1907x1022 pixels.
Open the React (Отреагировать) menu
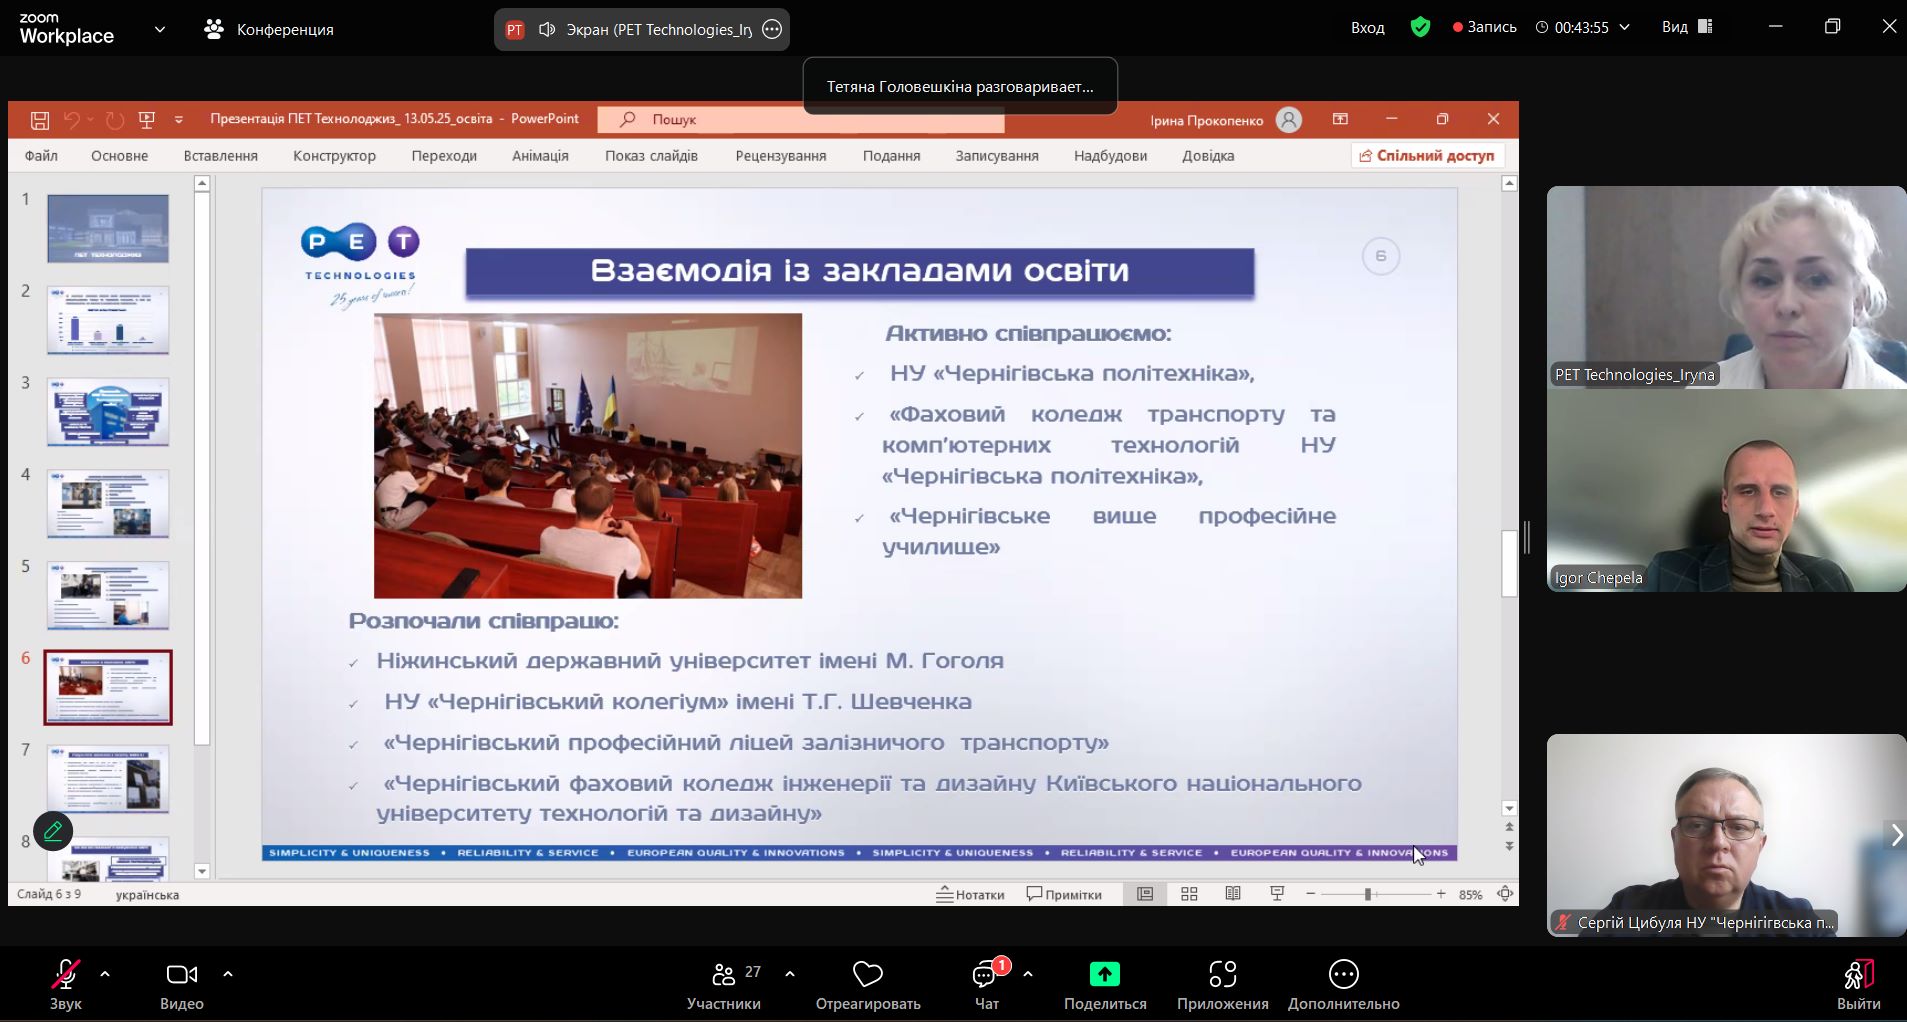click(x=867, y=984)
